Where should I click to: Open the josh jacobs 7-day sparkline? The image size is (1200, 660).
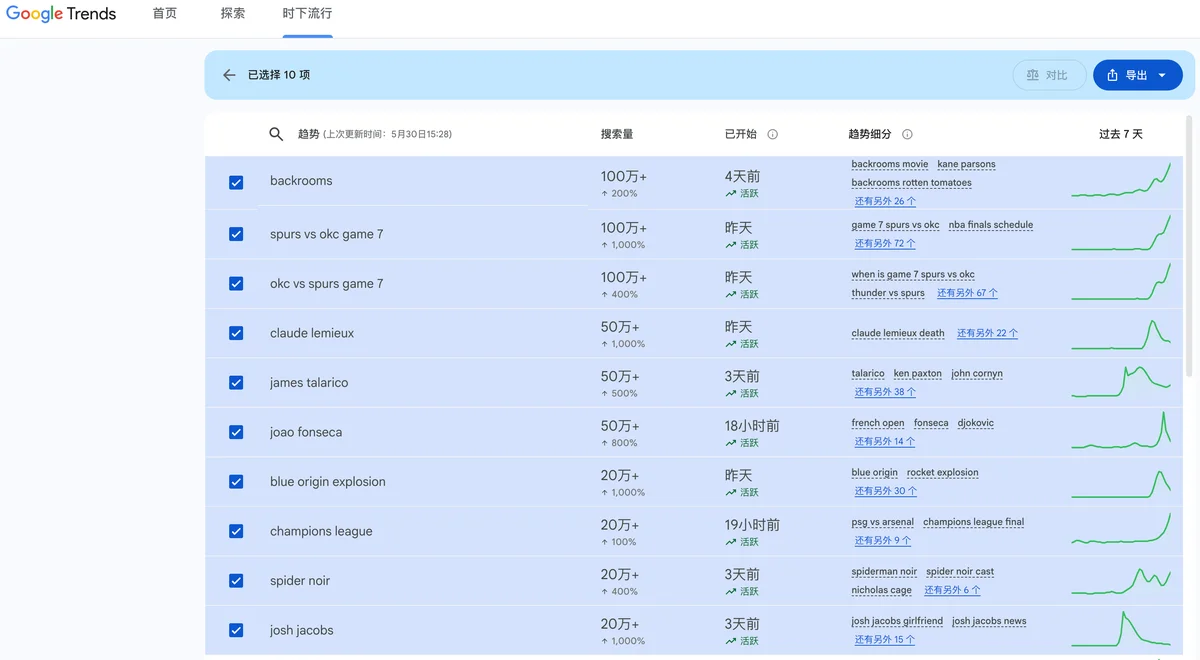(1121, 628)
